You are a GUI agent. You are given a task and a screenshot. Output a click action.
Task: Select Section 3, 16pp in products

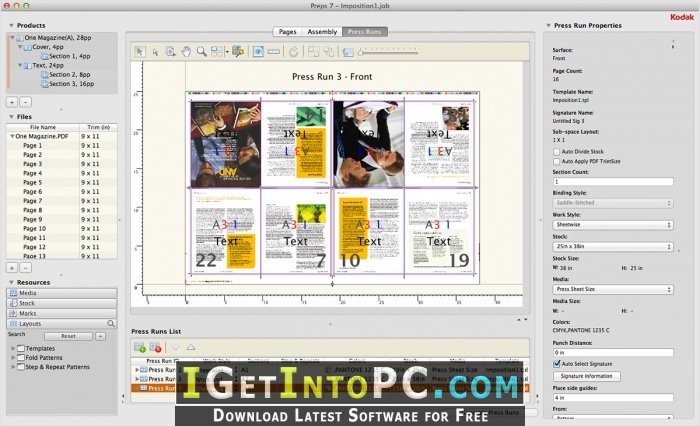click(x=71, y=84)
